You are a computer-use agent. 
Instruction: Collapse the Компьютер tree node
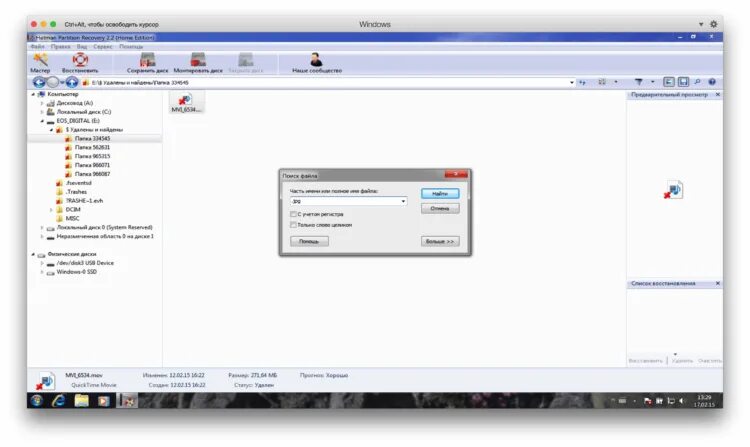pos(33,94)
